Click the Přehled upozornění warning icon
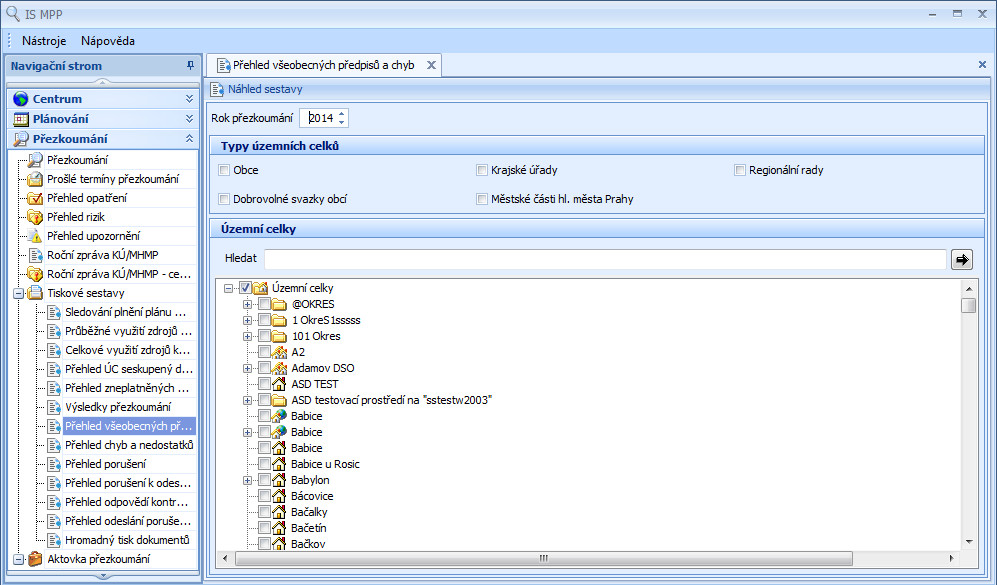 35,236
